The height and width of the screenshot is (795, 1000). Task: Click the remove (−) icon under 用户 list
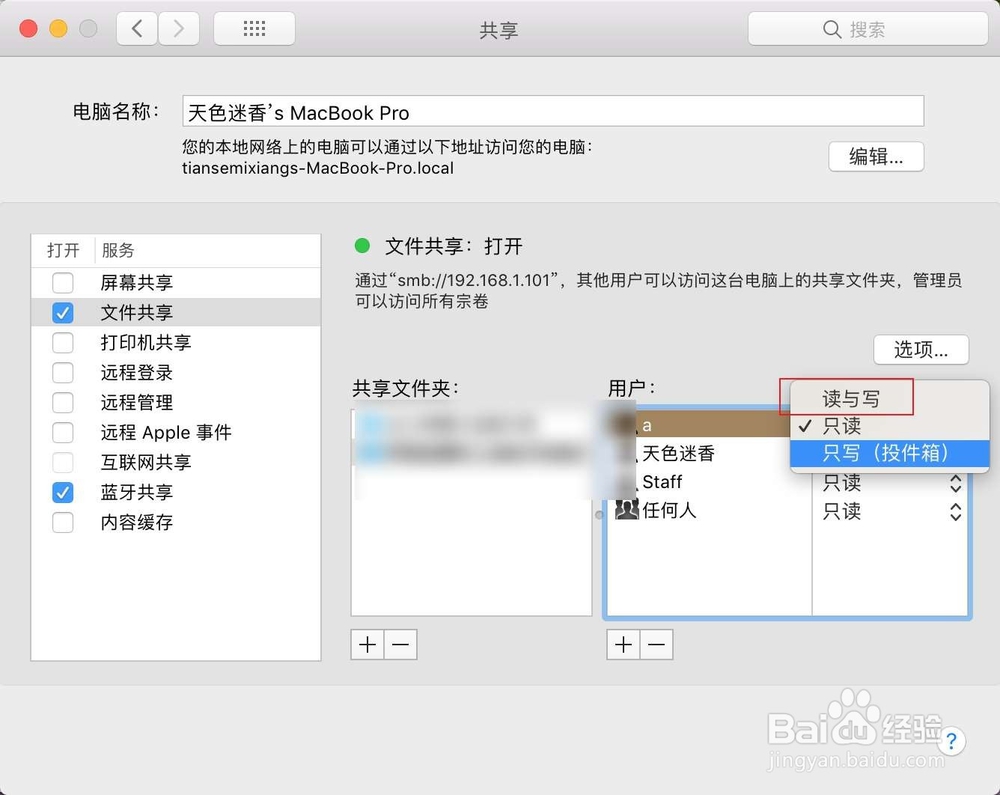(x=656, y=644)
